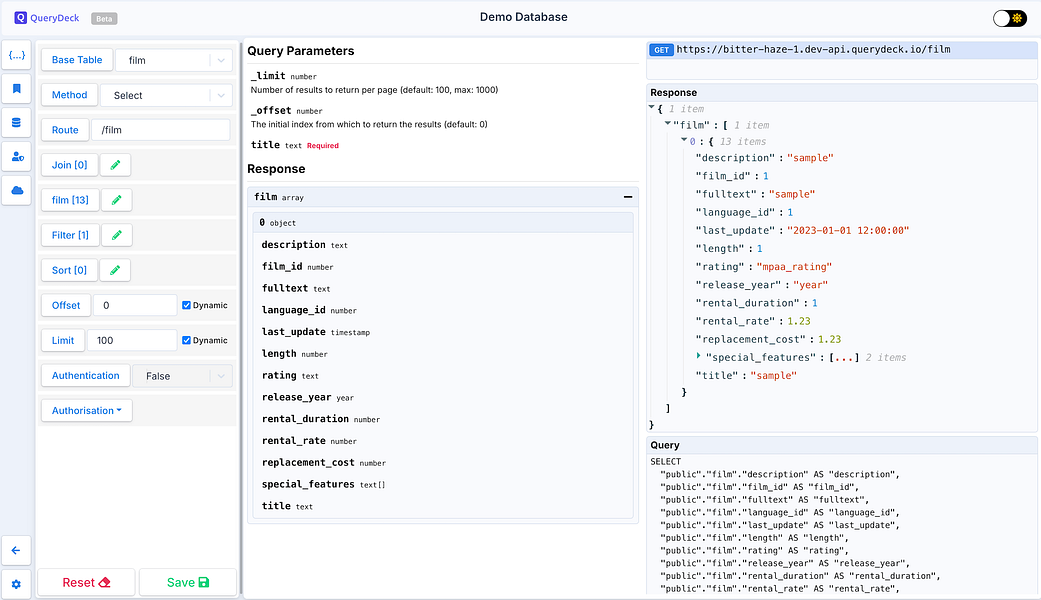Click the user roles sidebar icon
The image size is (1041, 600).
pyautogui.click(x=16, y=156)
